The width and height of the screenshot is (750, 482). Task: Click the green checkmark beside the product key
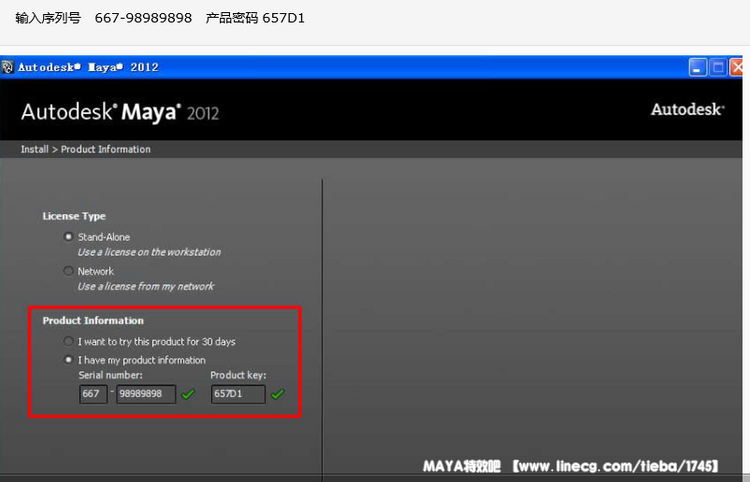point(277,394)
